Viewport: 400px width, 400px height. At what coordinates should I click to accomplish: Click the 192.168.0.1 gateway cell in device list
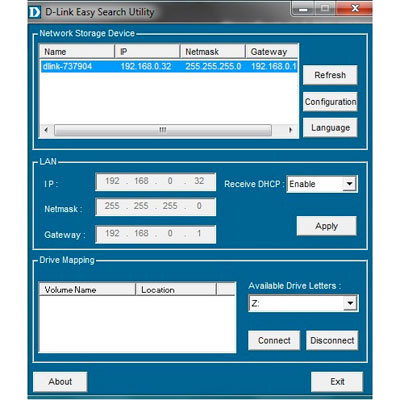[x=274, y=66]
